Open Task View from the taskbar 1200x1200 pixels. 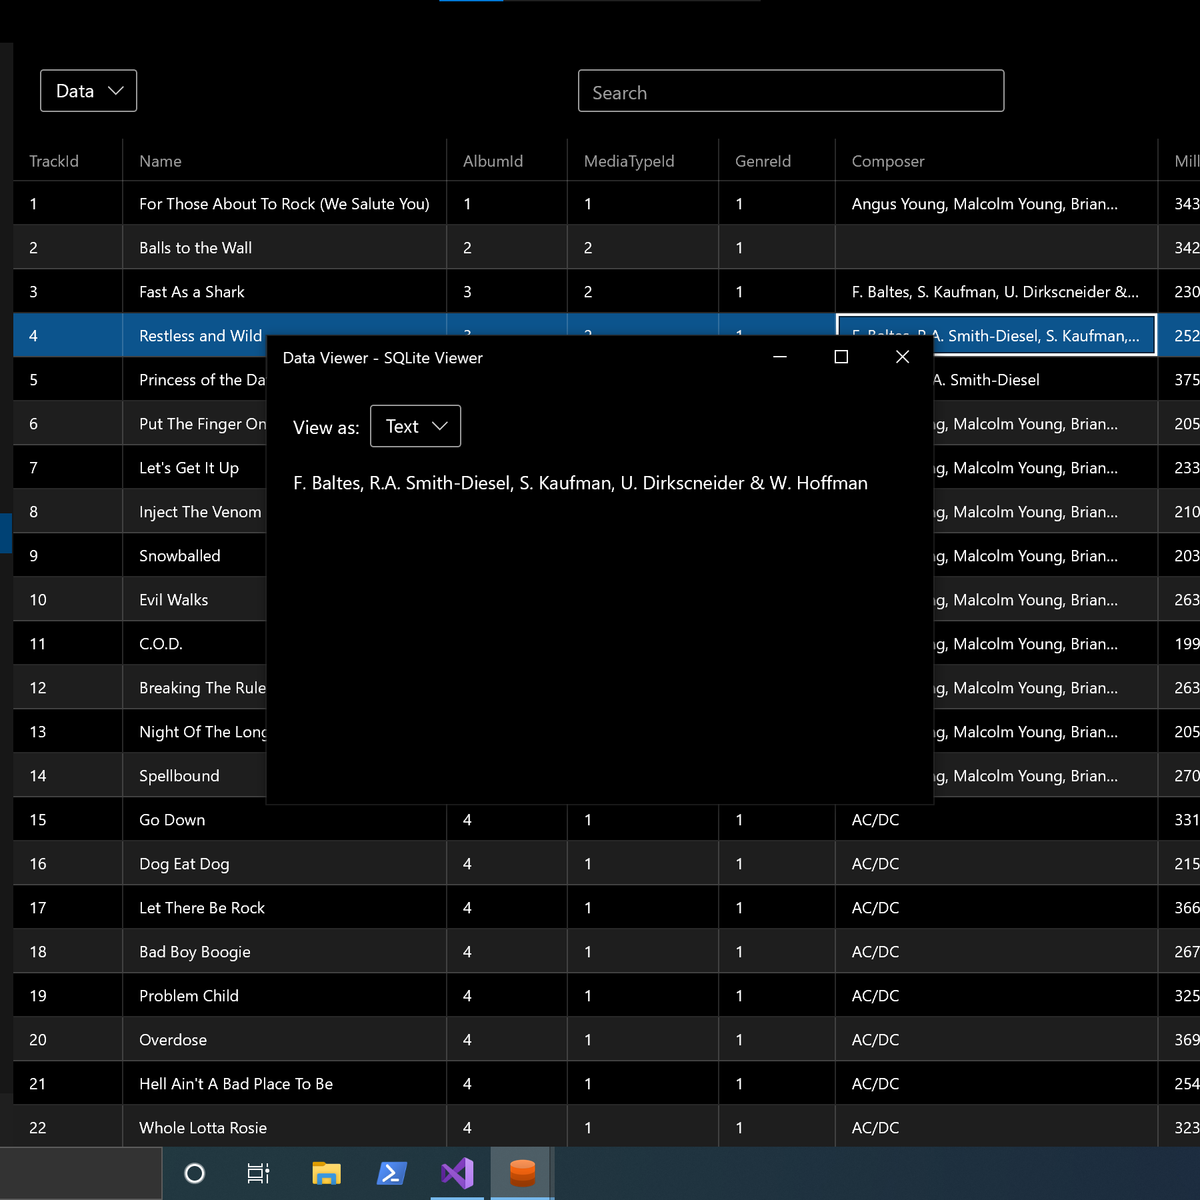(257, 1172)
